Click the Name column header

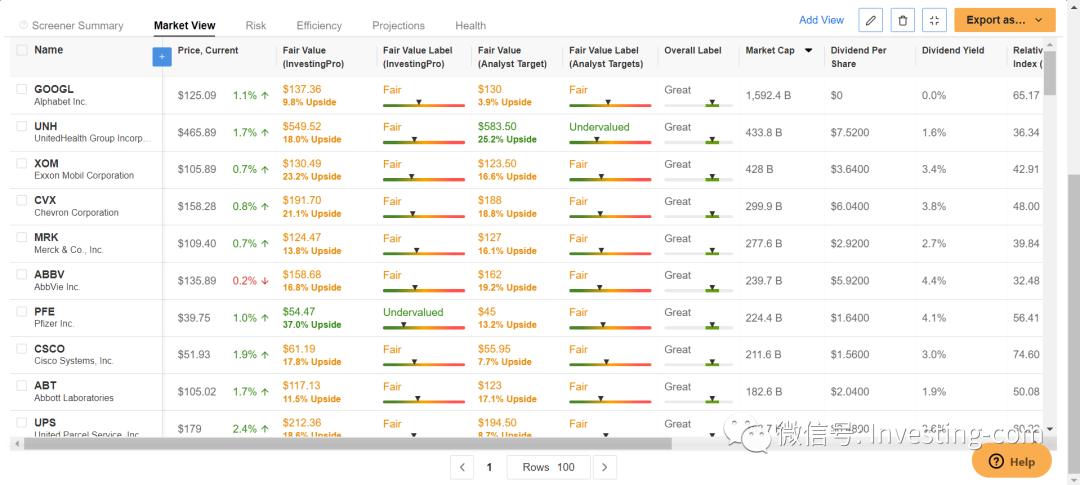pos(48,50)
